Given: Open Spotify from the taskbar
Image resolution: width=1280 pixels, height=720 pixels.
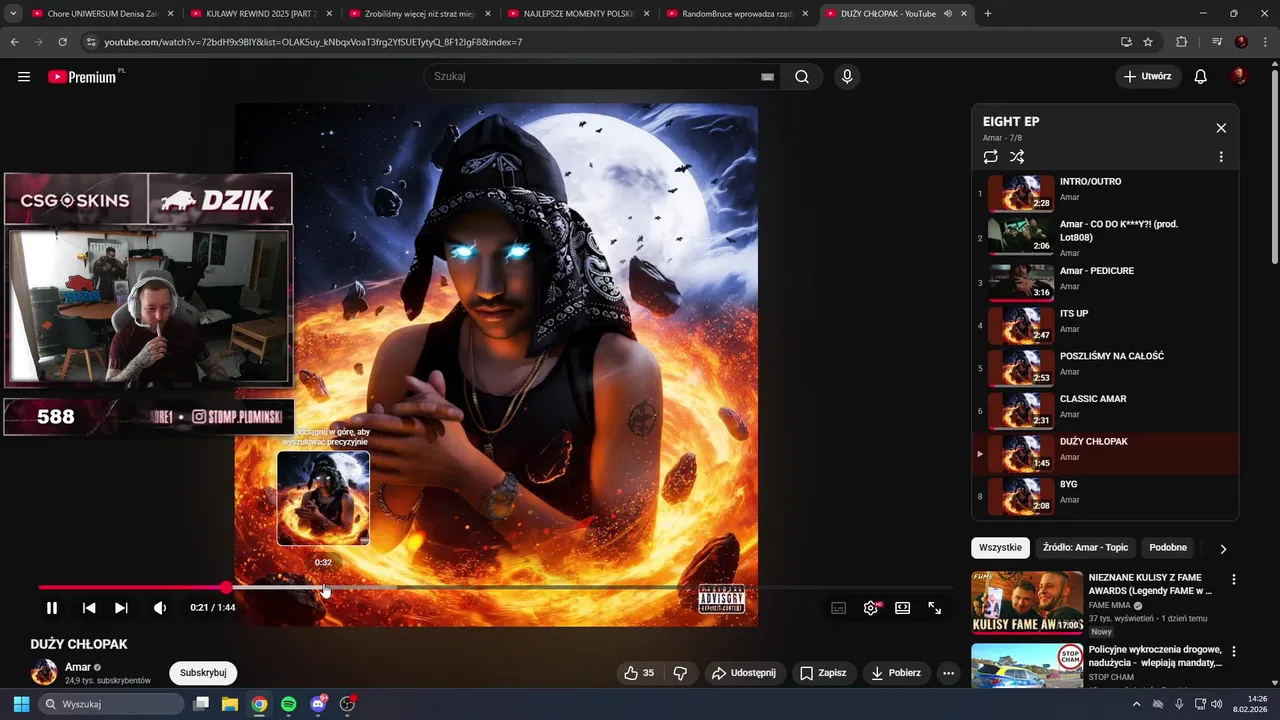Looking at the screenshot, I should tap(288, 704).
